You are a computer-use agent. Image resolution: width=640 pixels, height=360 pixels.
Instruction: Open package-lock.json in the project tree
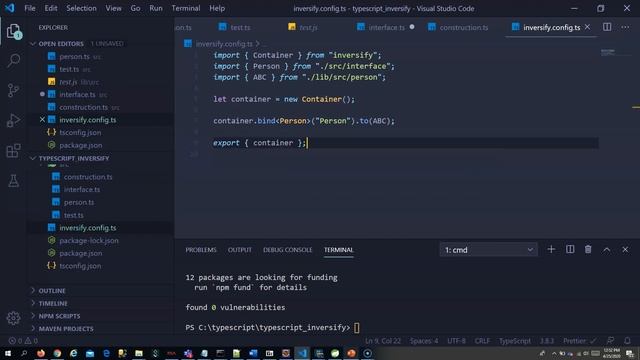click(89, 240)
